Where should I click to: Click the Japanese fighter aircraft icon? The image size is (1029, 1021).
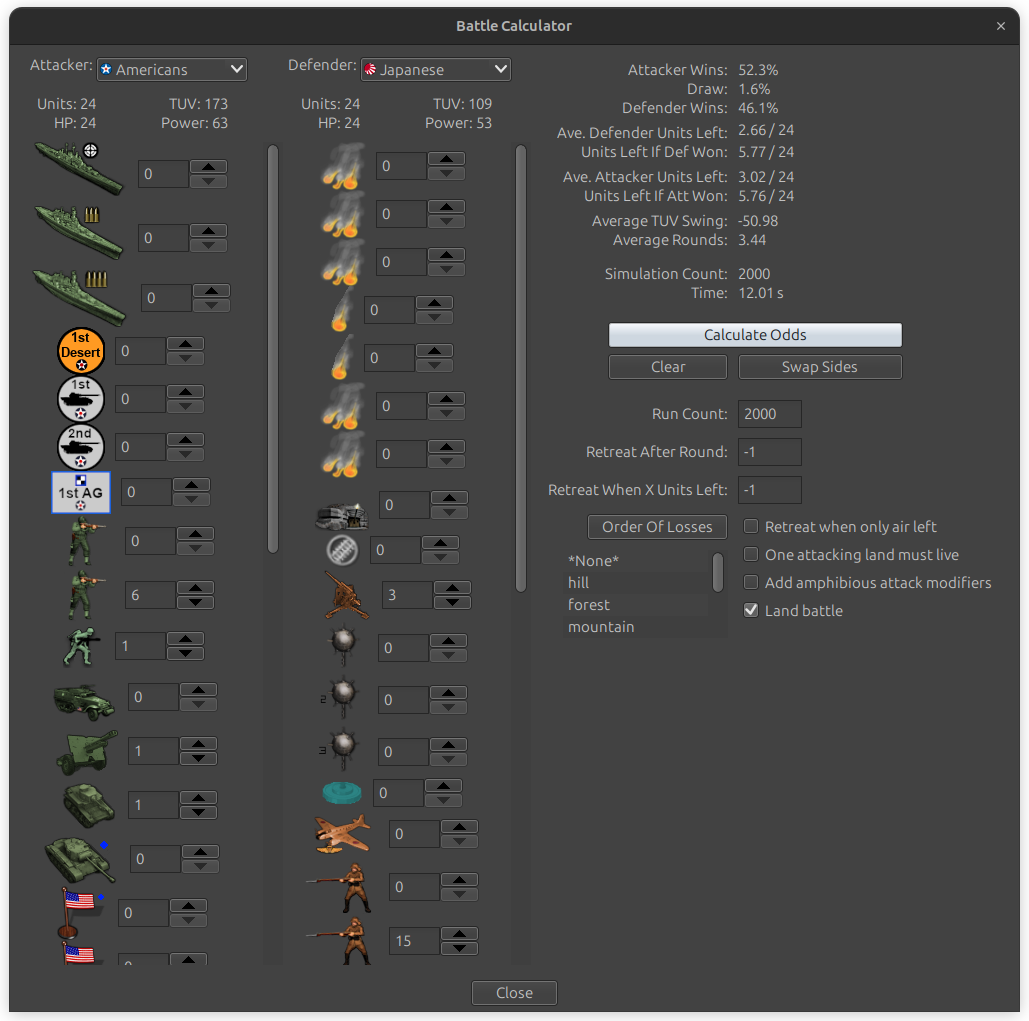[343, 833]
